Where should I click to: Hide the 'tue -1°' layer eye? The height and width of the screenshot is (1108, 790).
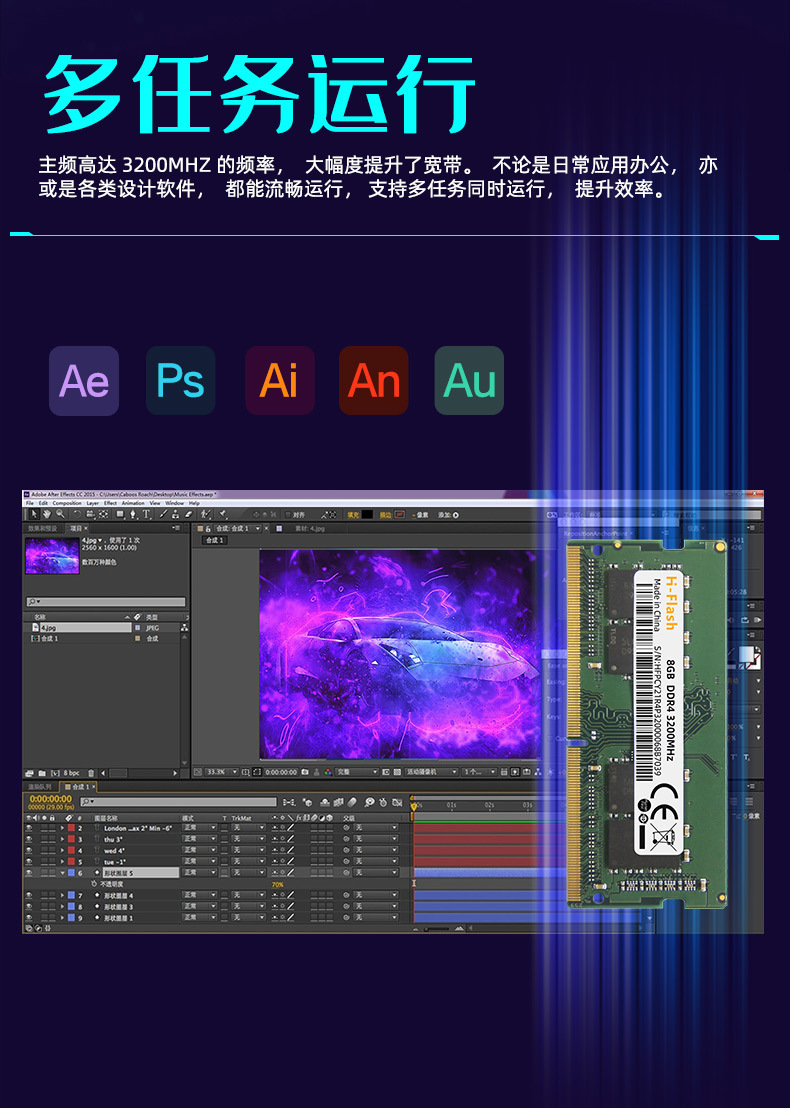click(28, 861)
